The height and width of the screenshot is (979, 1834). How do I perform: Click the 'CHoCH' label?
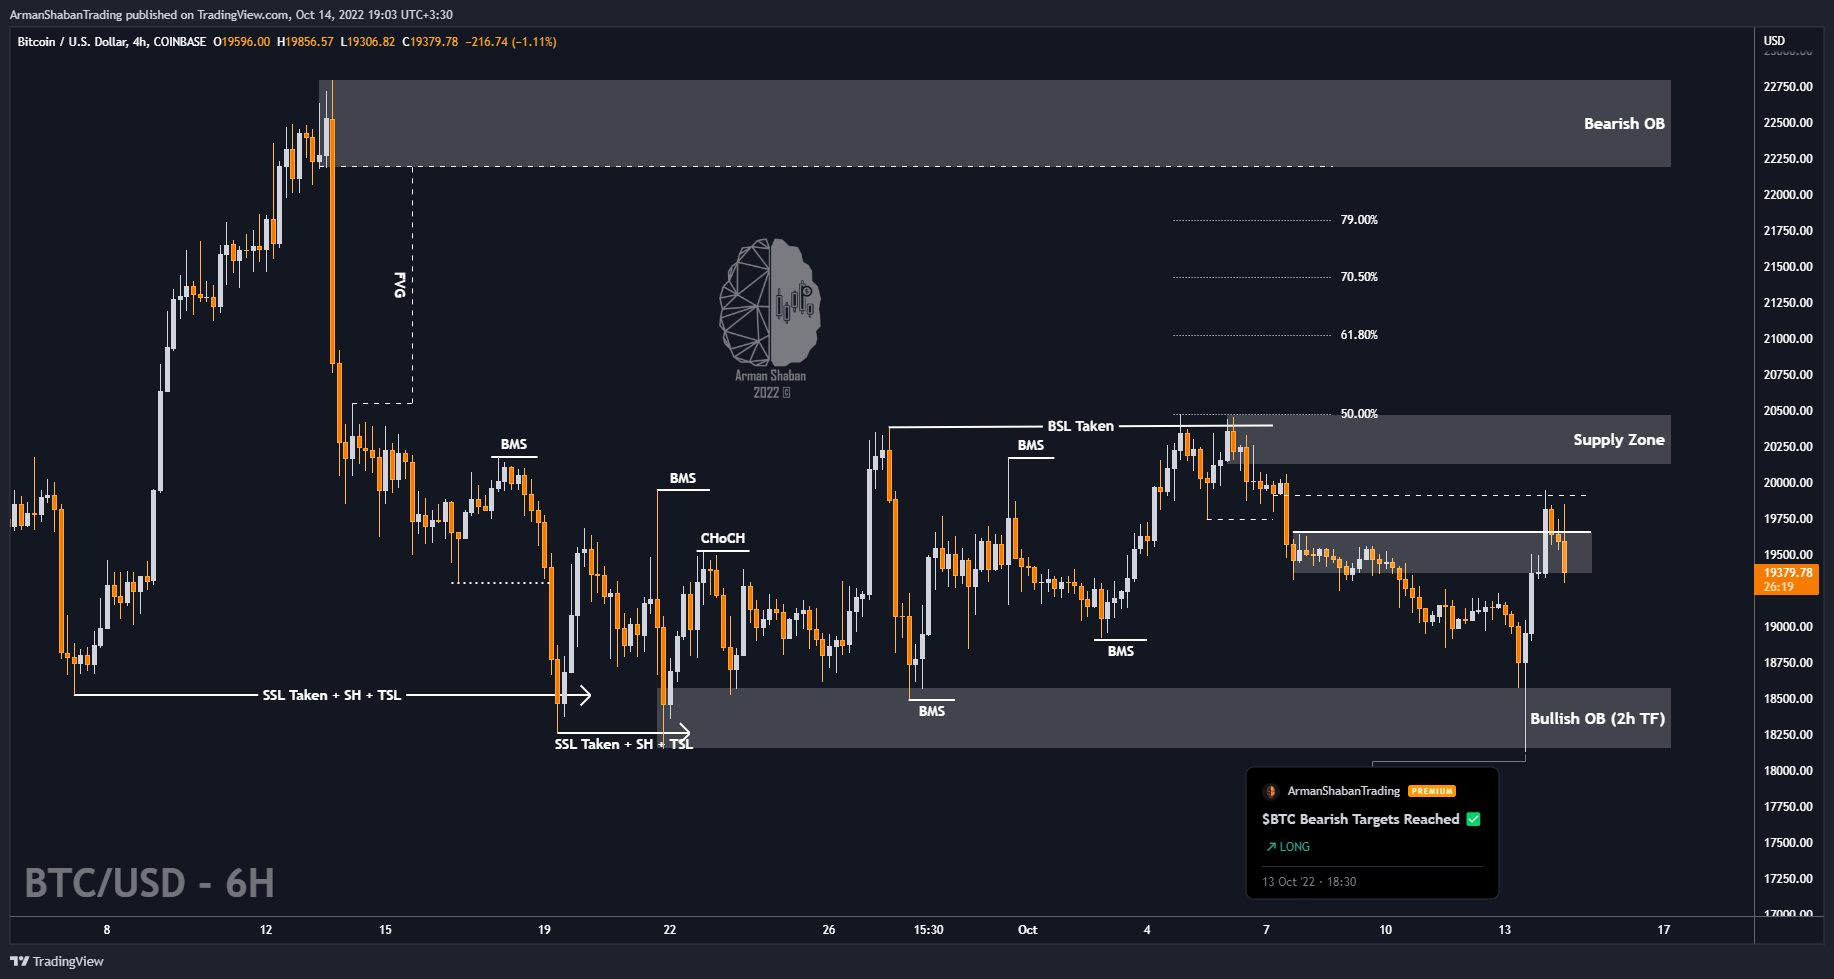click(723, 538)
